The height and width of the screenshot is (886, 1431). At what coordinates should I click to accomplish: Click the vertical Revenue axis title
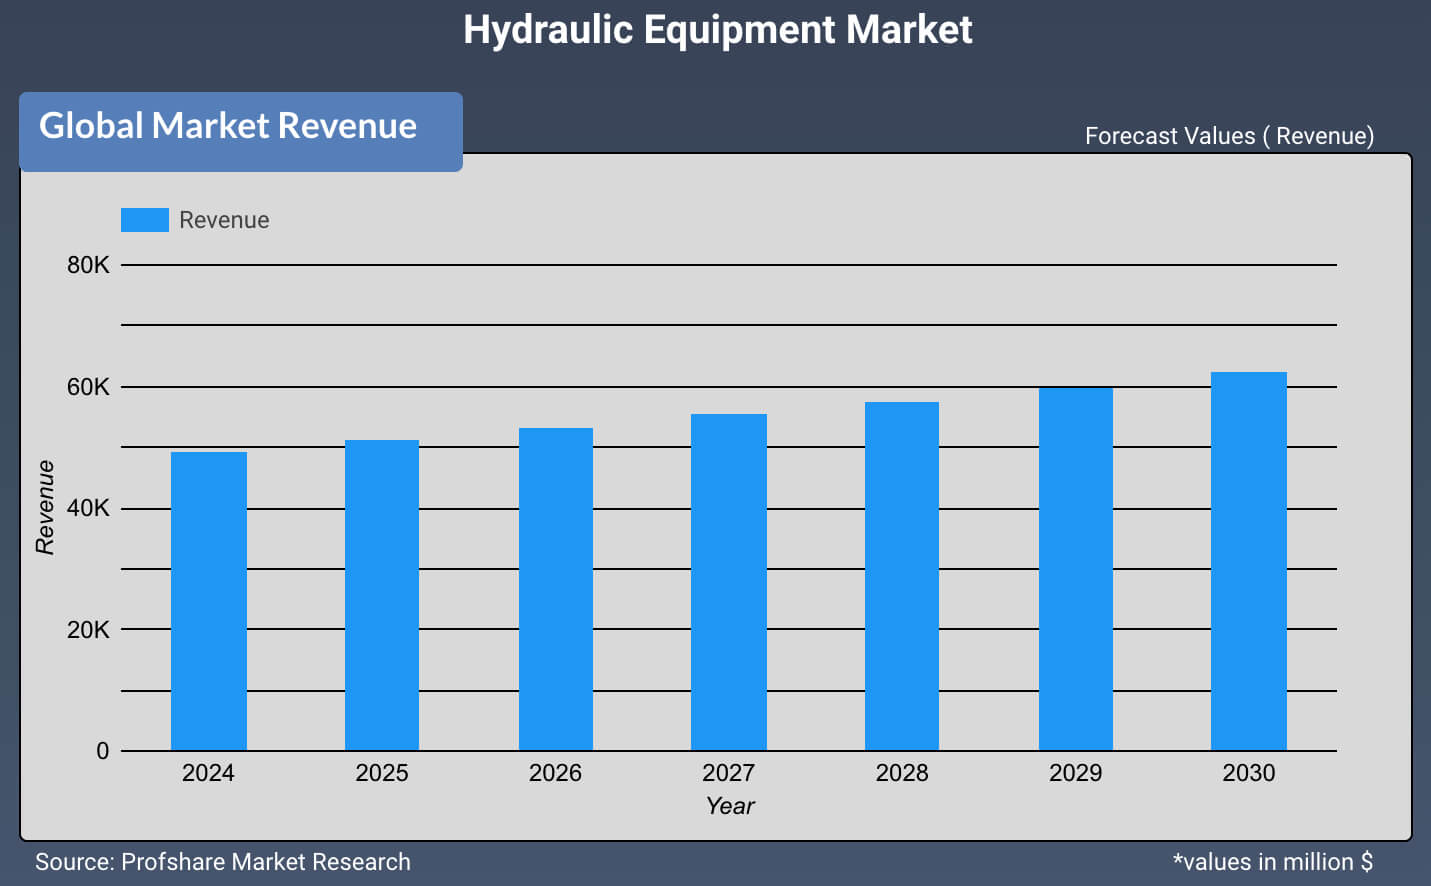coord(45,507)
